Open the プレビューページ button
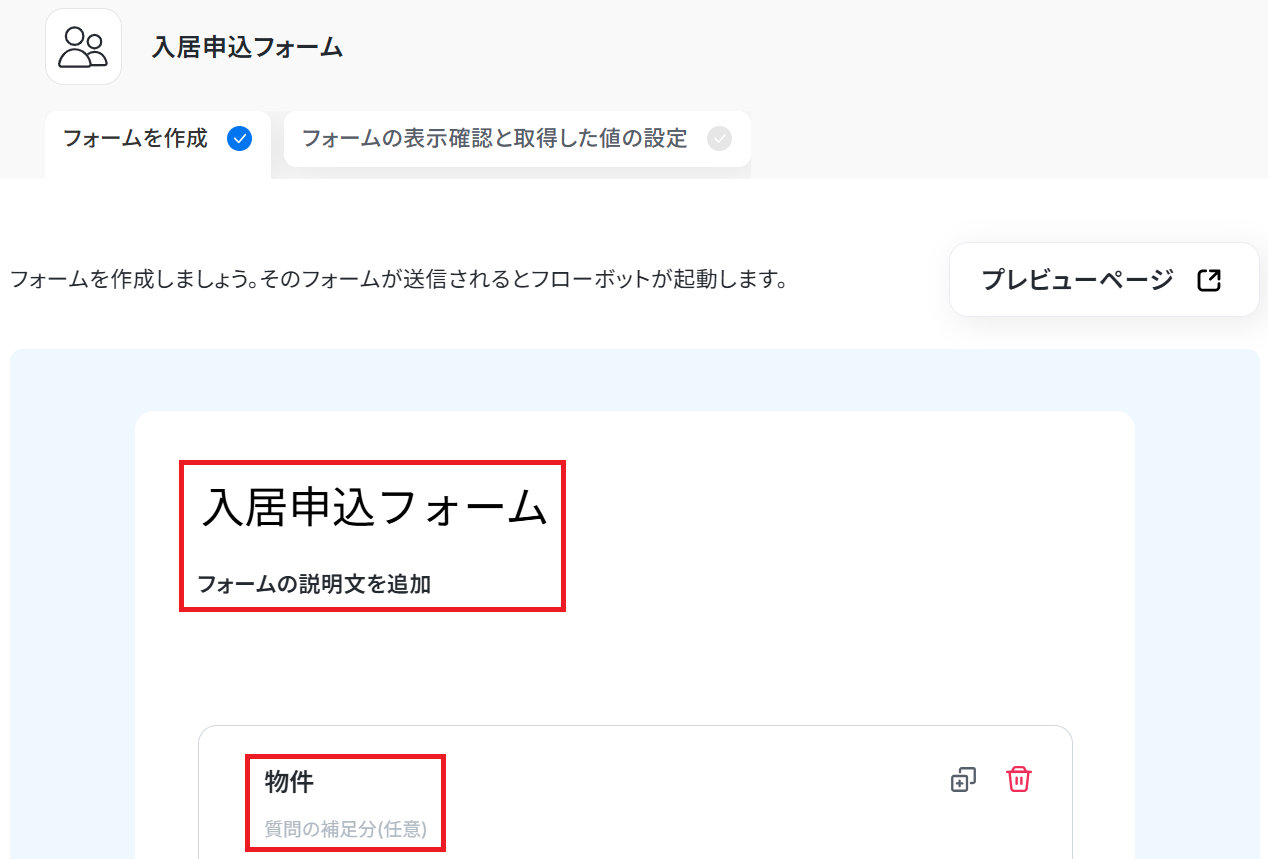The image size is (1268, 859). 1104,280
